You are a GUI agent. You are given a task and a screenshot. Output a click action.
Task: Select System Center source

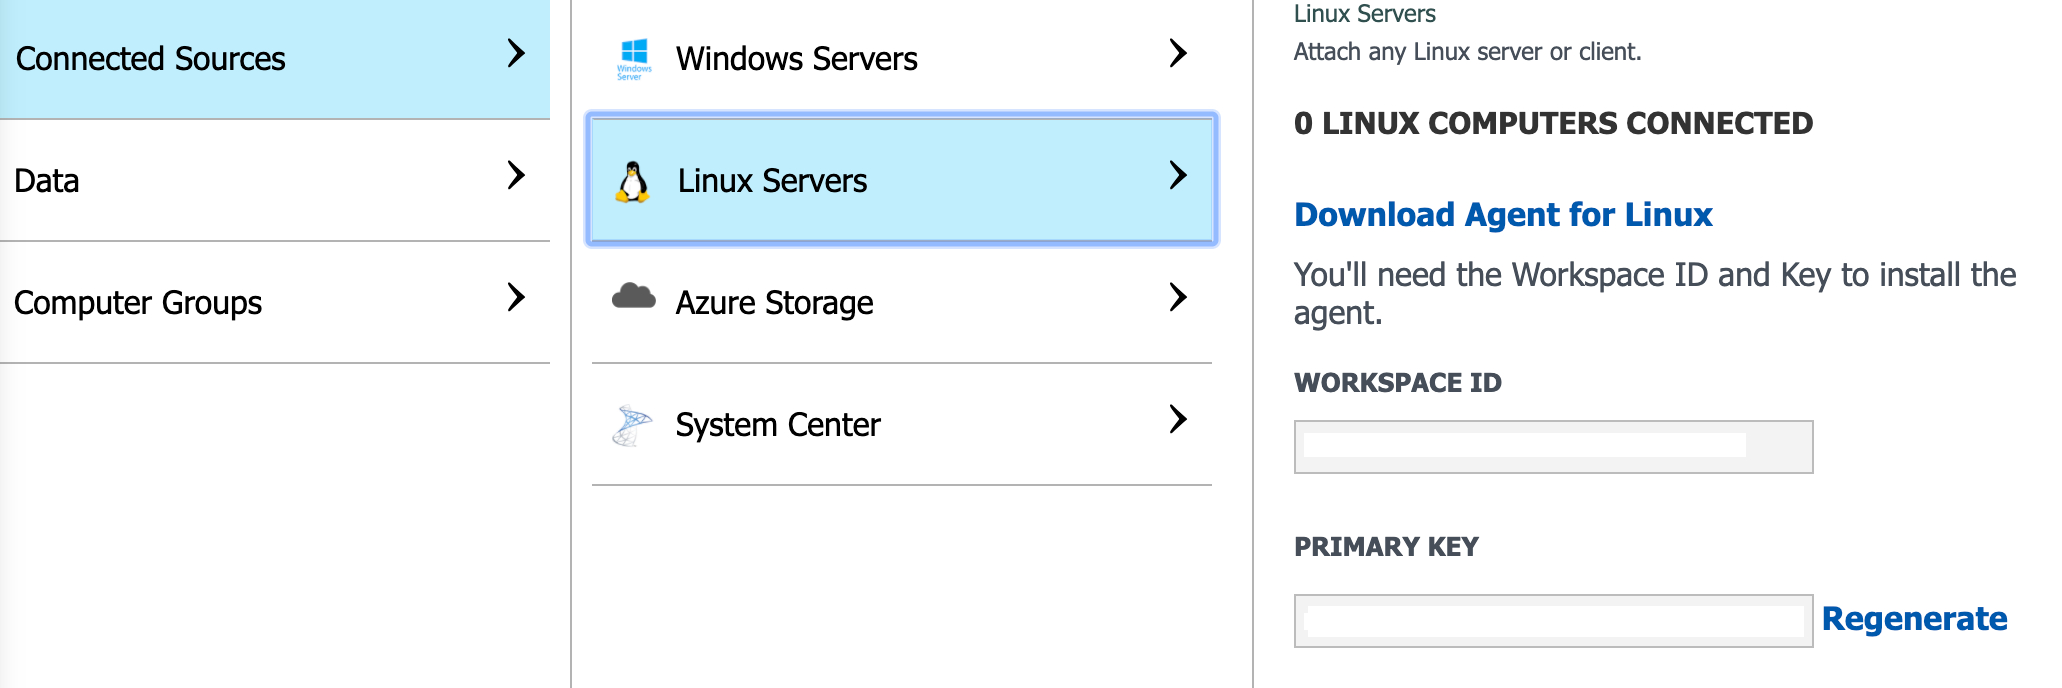coord(902,425)
